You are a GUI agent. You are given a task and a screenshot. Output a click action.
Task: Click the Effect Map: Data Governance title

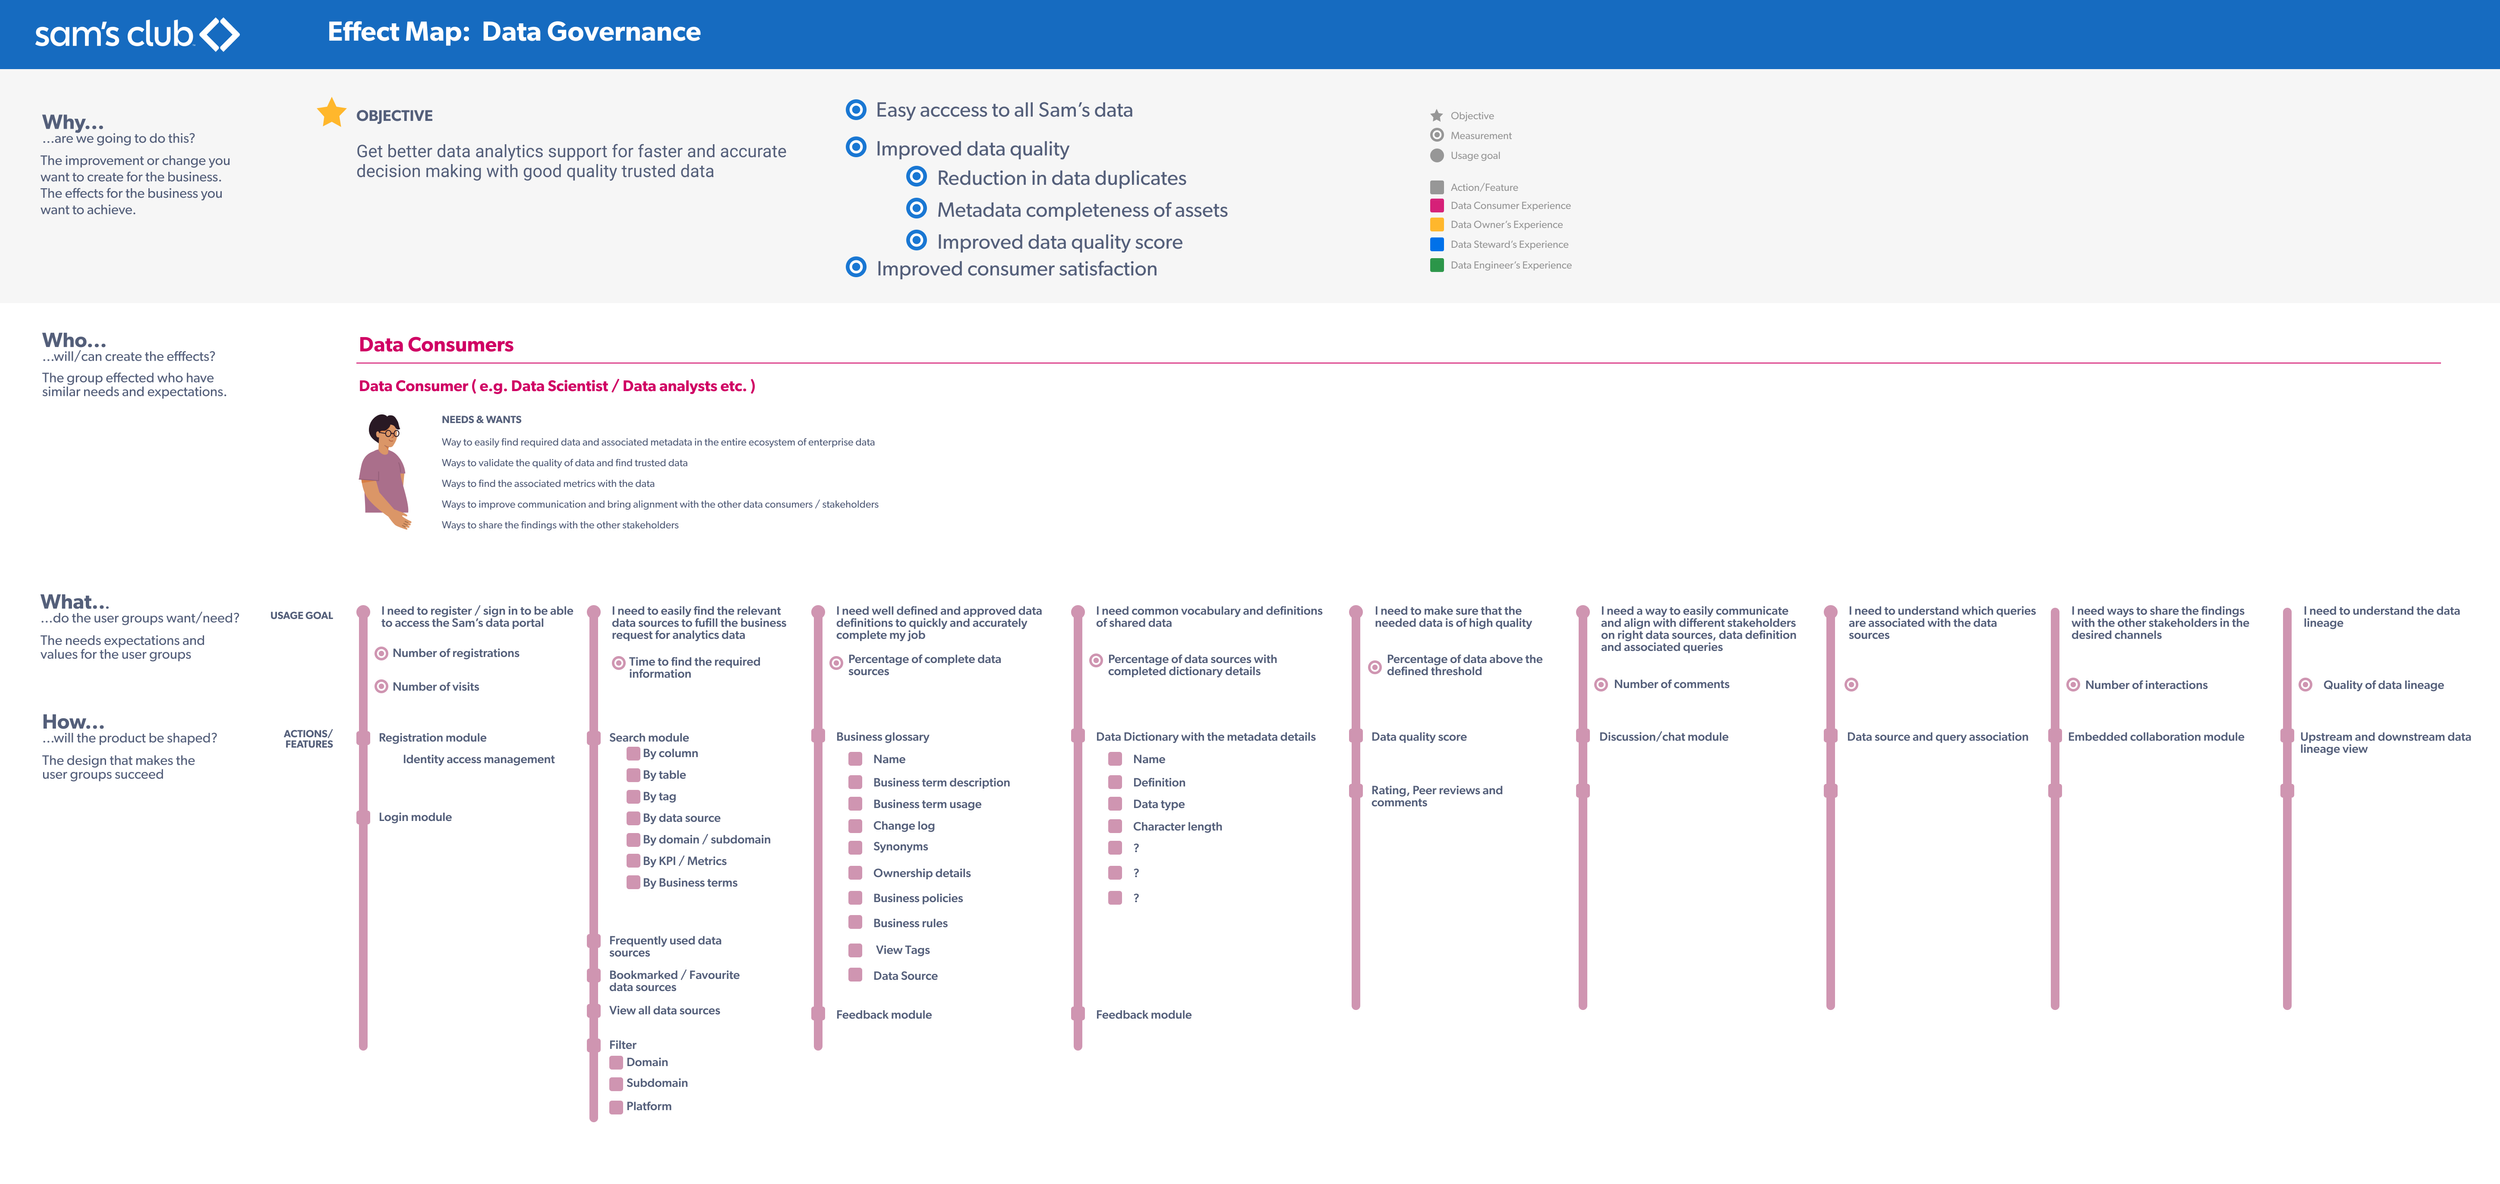[514, 32]
